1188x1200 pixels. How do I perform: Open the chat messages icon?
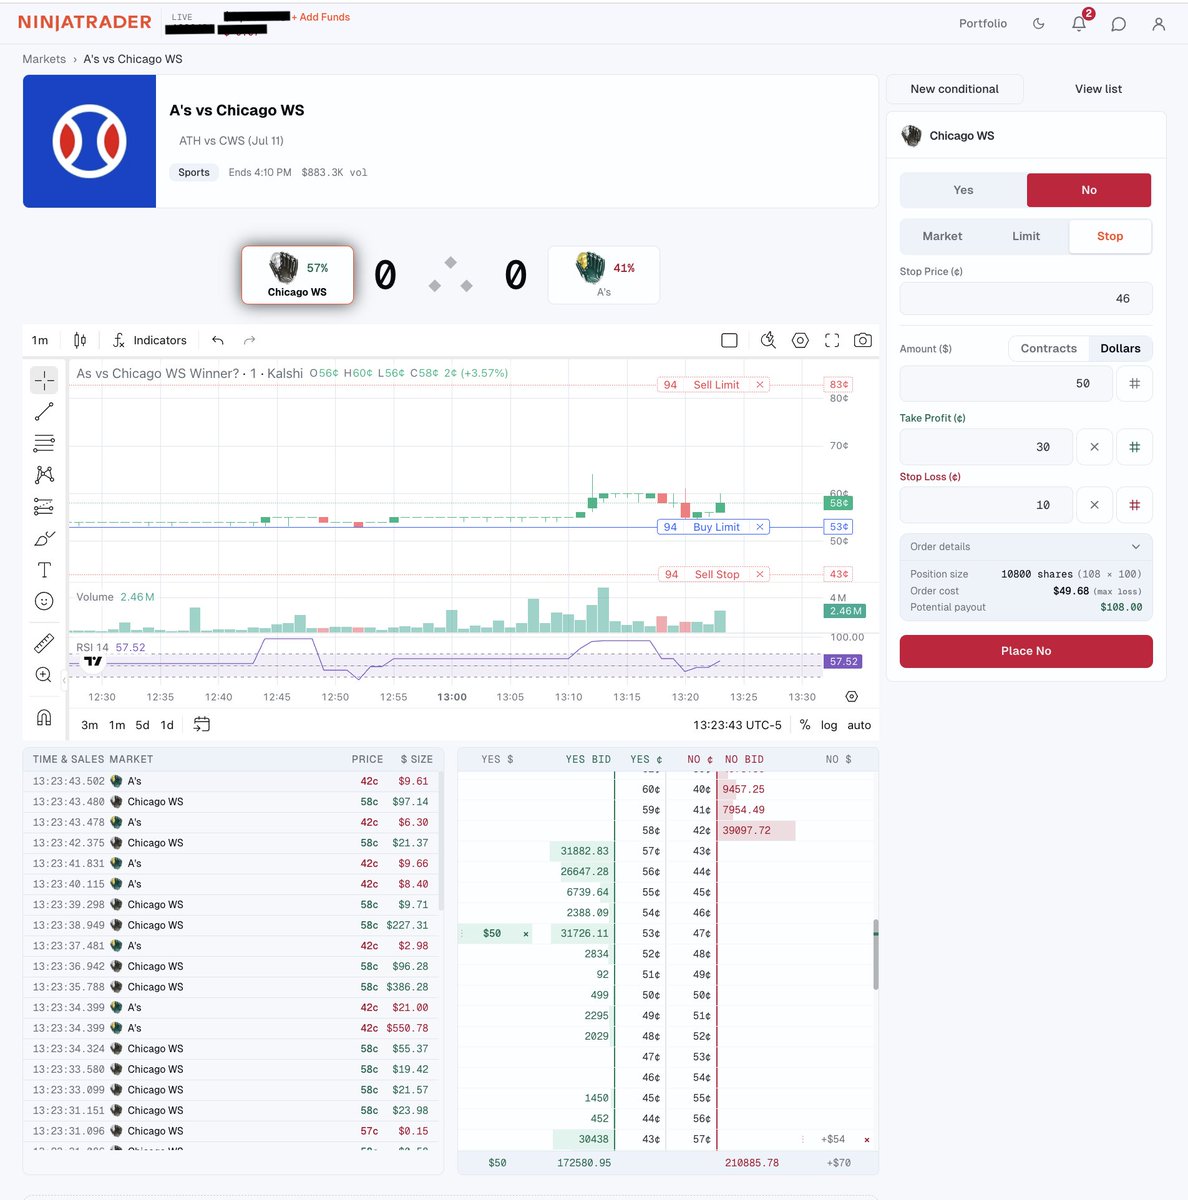(x=1119, y=24)
